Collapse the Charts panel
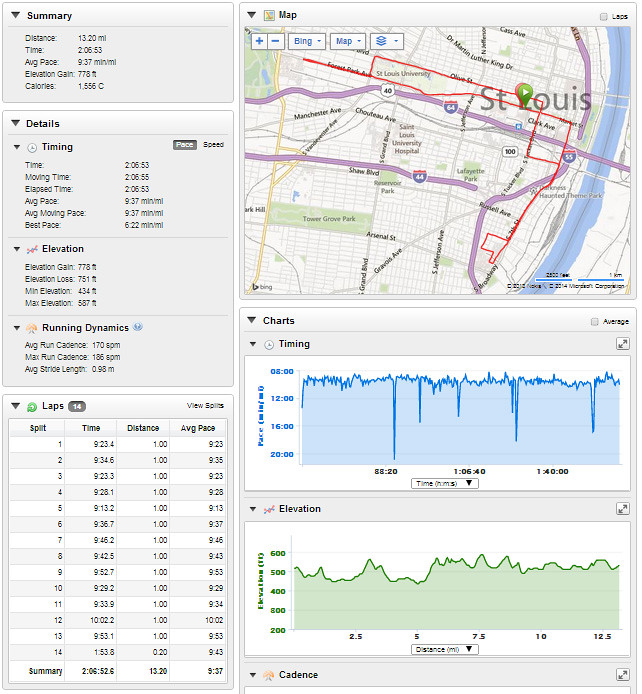Screen dimensions: 642x694 point(252,320)
